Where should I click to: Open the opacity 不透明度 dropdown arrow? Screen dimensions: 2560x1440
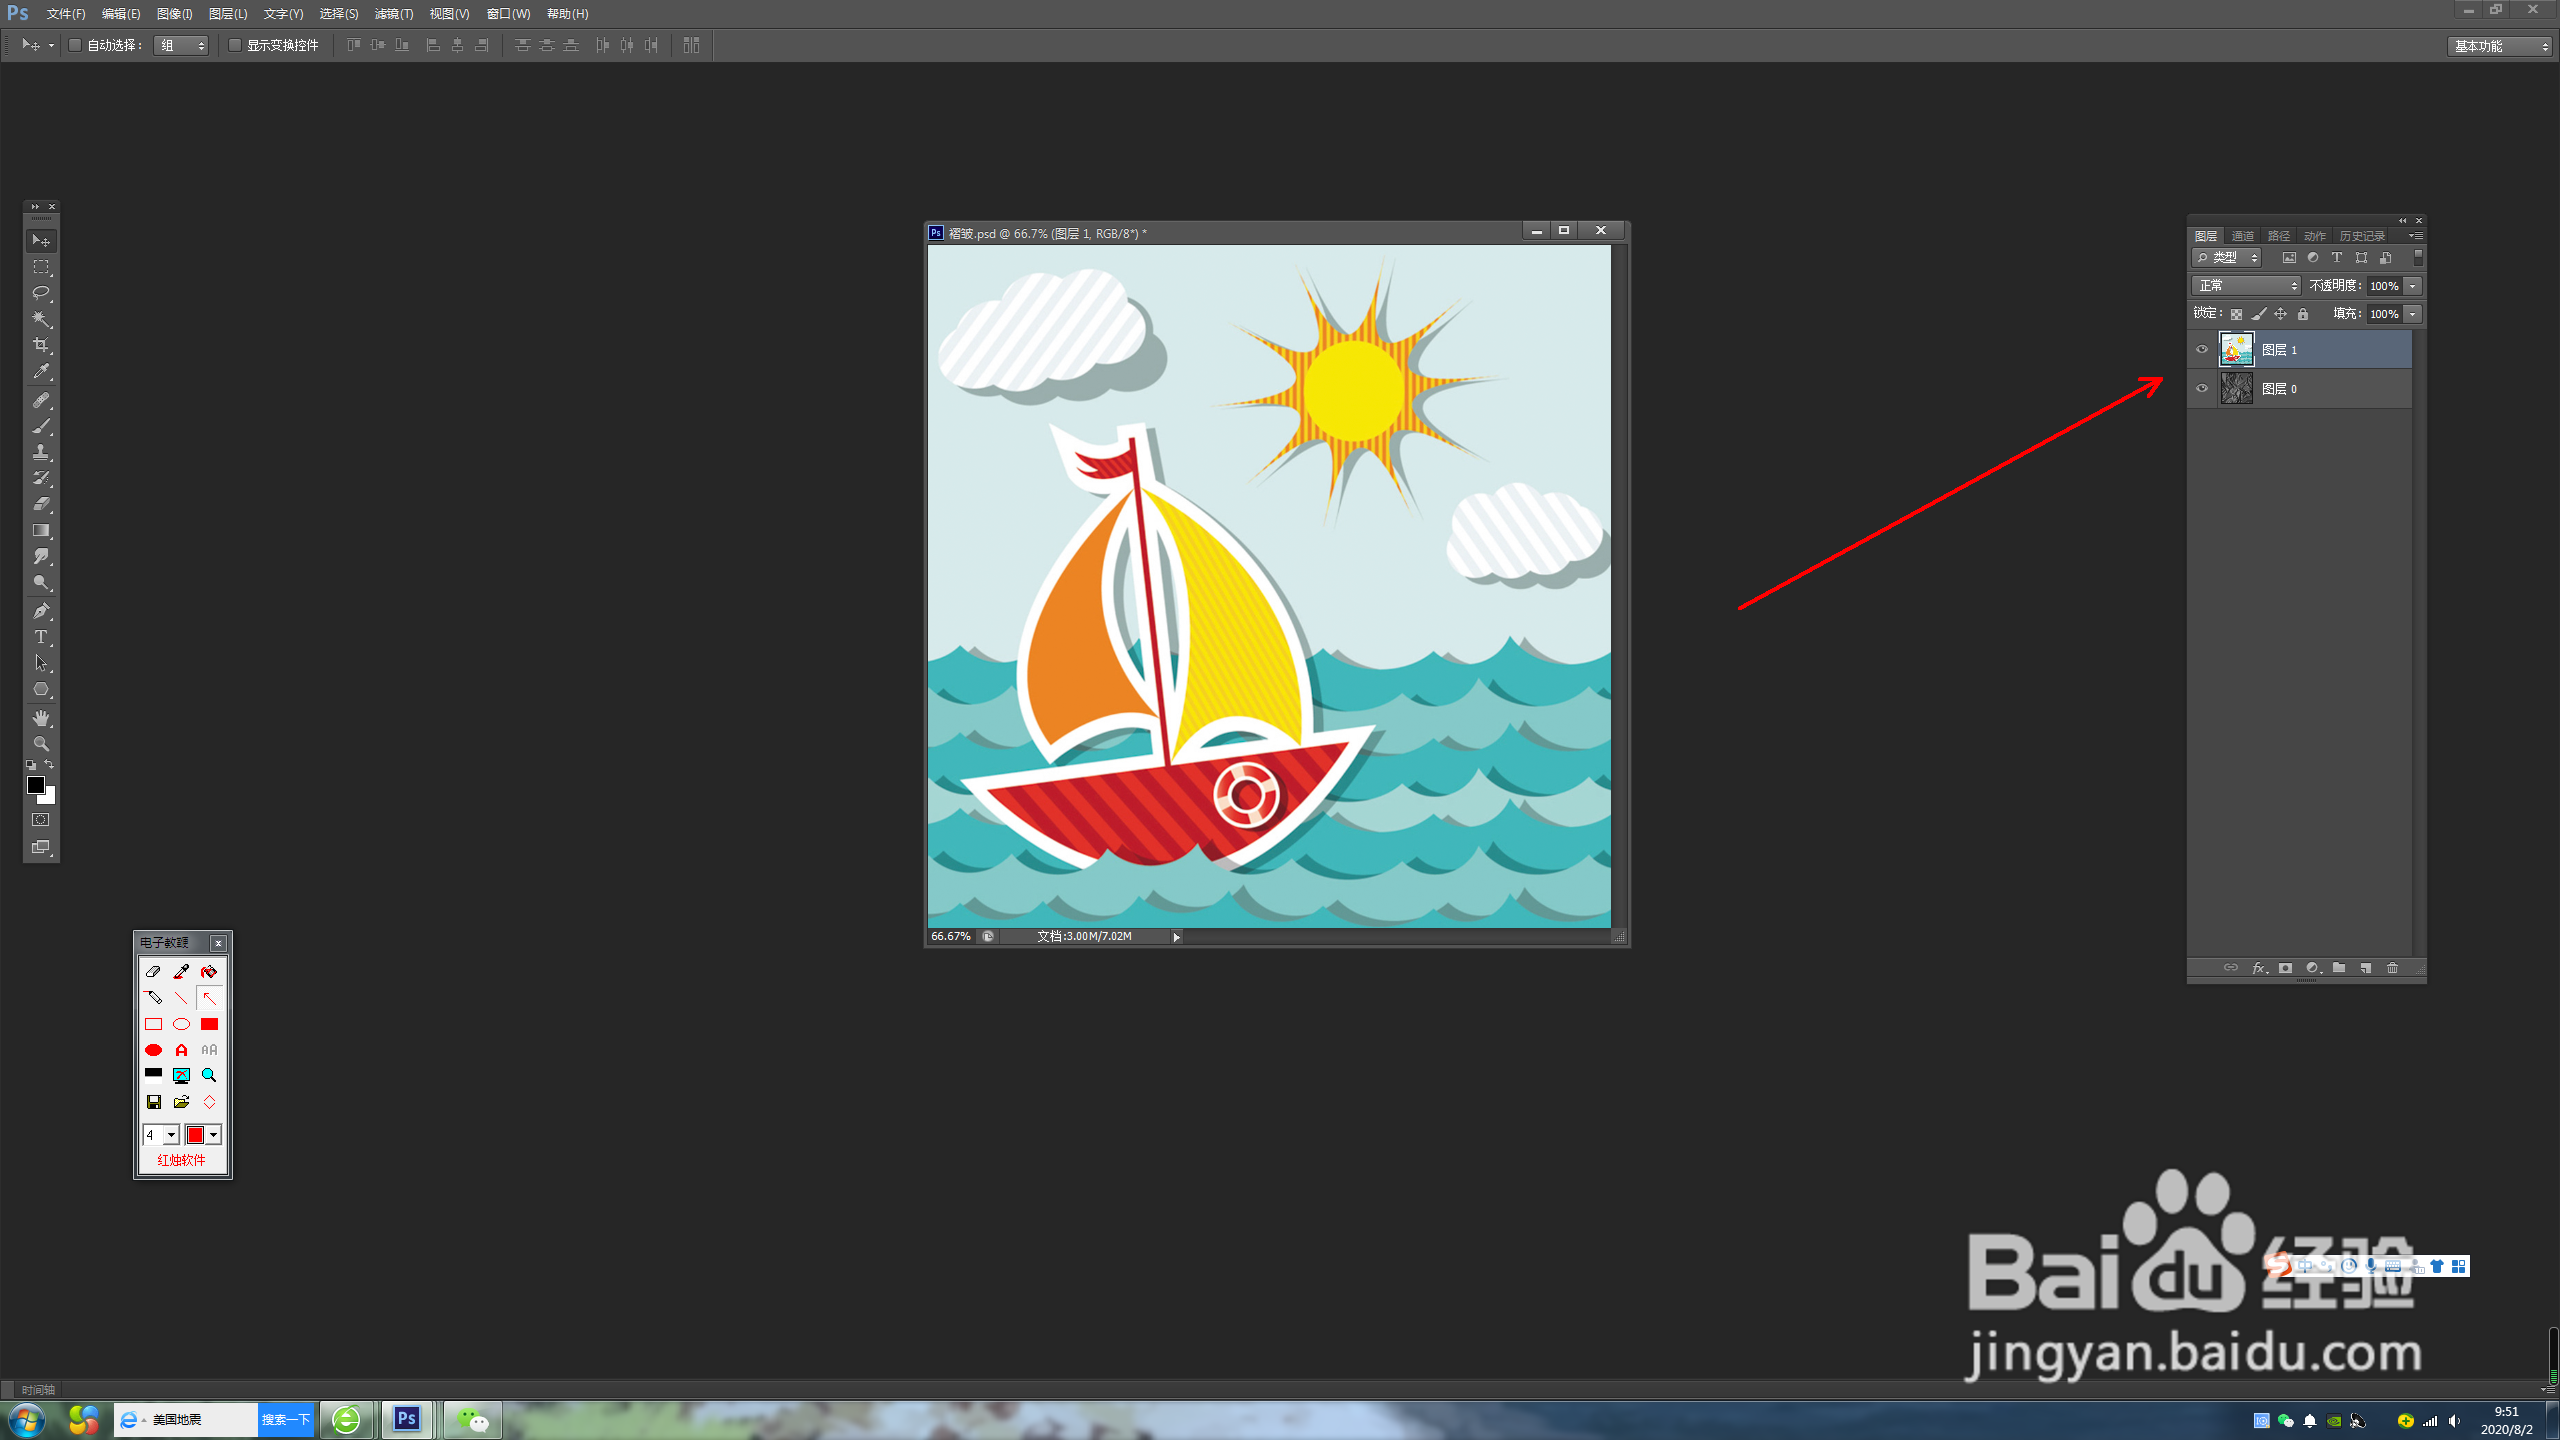2413,286
